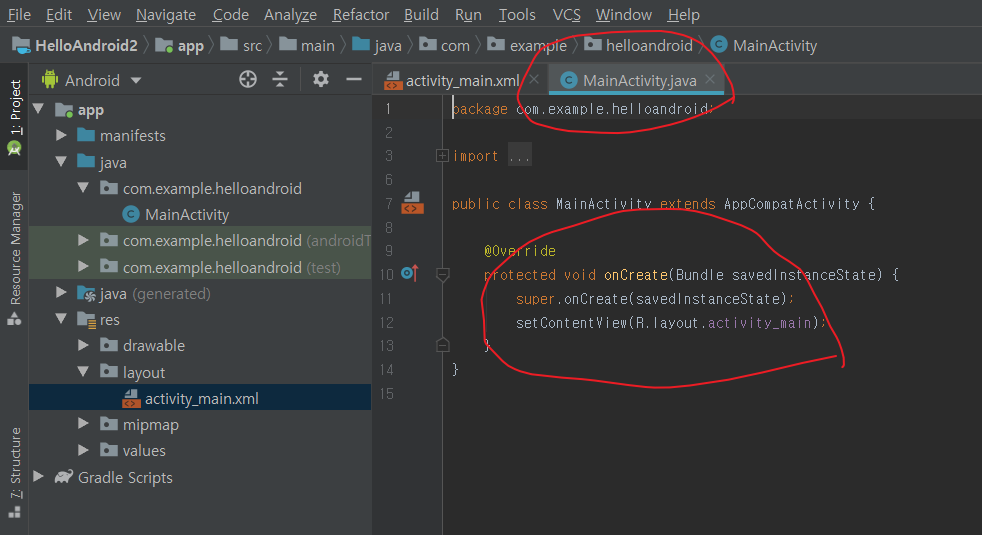This screenshot has width=982, height=535.
Task: Click the Android robot icon in panel header
Action: [x=49, y=80]
